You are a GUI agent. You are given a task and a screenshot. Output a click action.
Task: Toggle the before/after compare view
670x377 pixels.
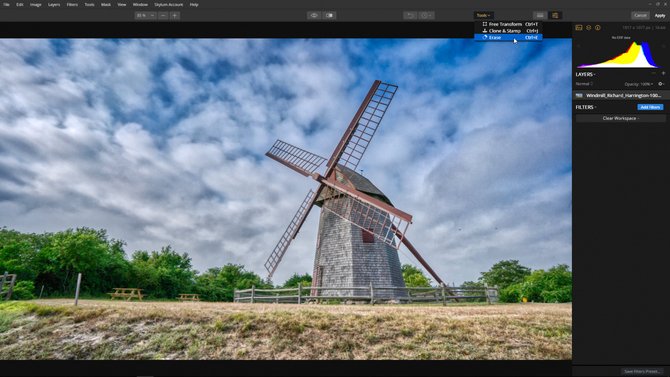point(329,15)
